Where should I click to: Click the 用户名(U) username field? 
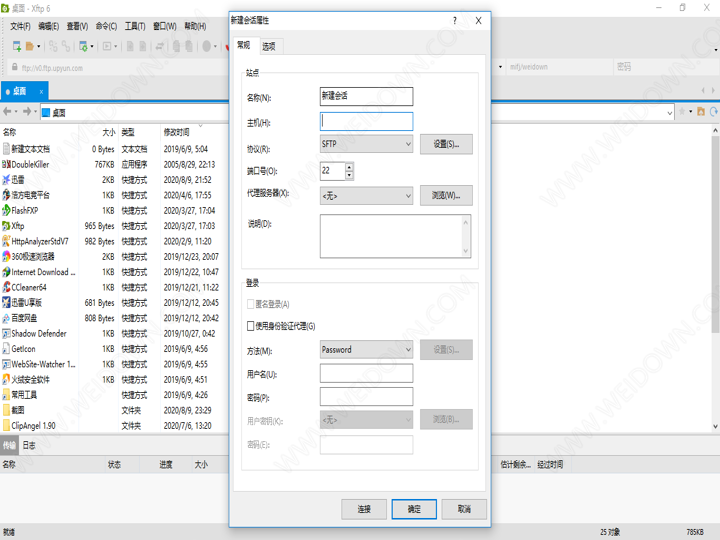(x=366, y=373)
